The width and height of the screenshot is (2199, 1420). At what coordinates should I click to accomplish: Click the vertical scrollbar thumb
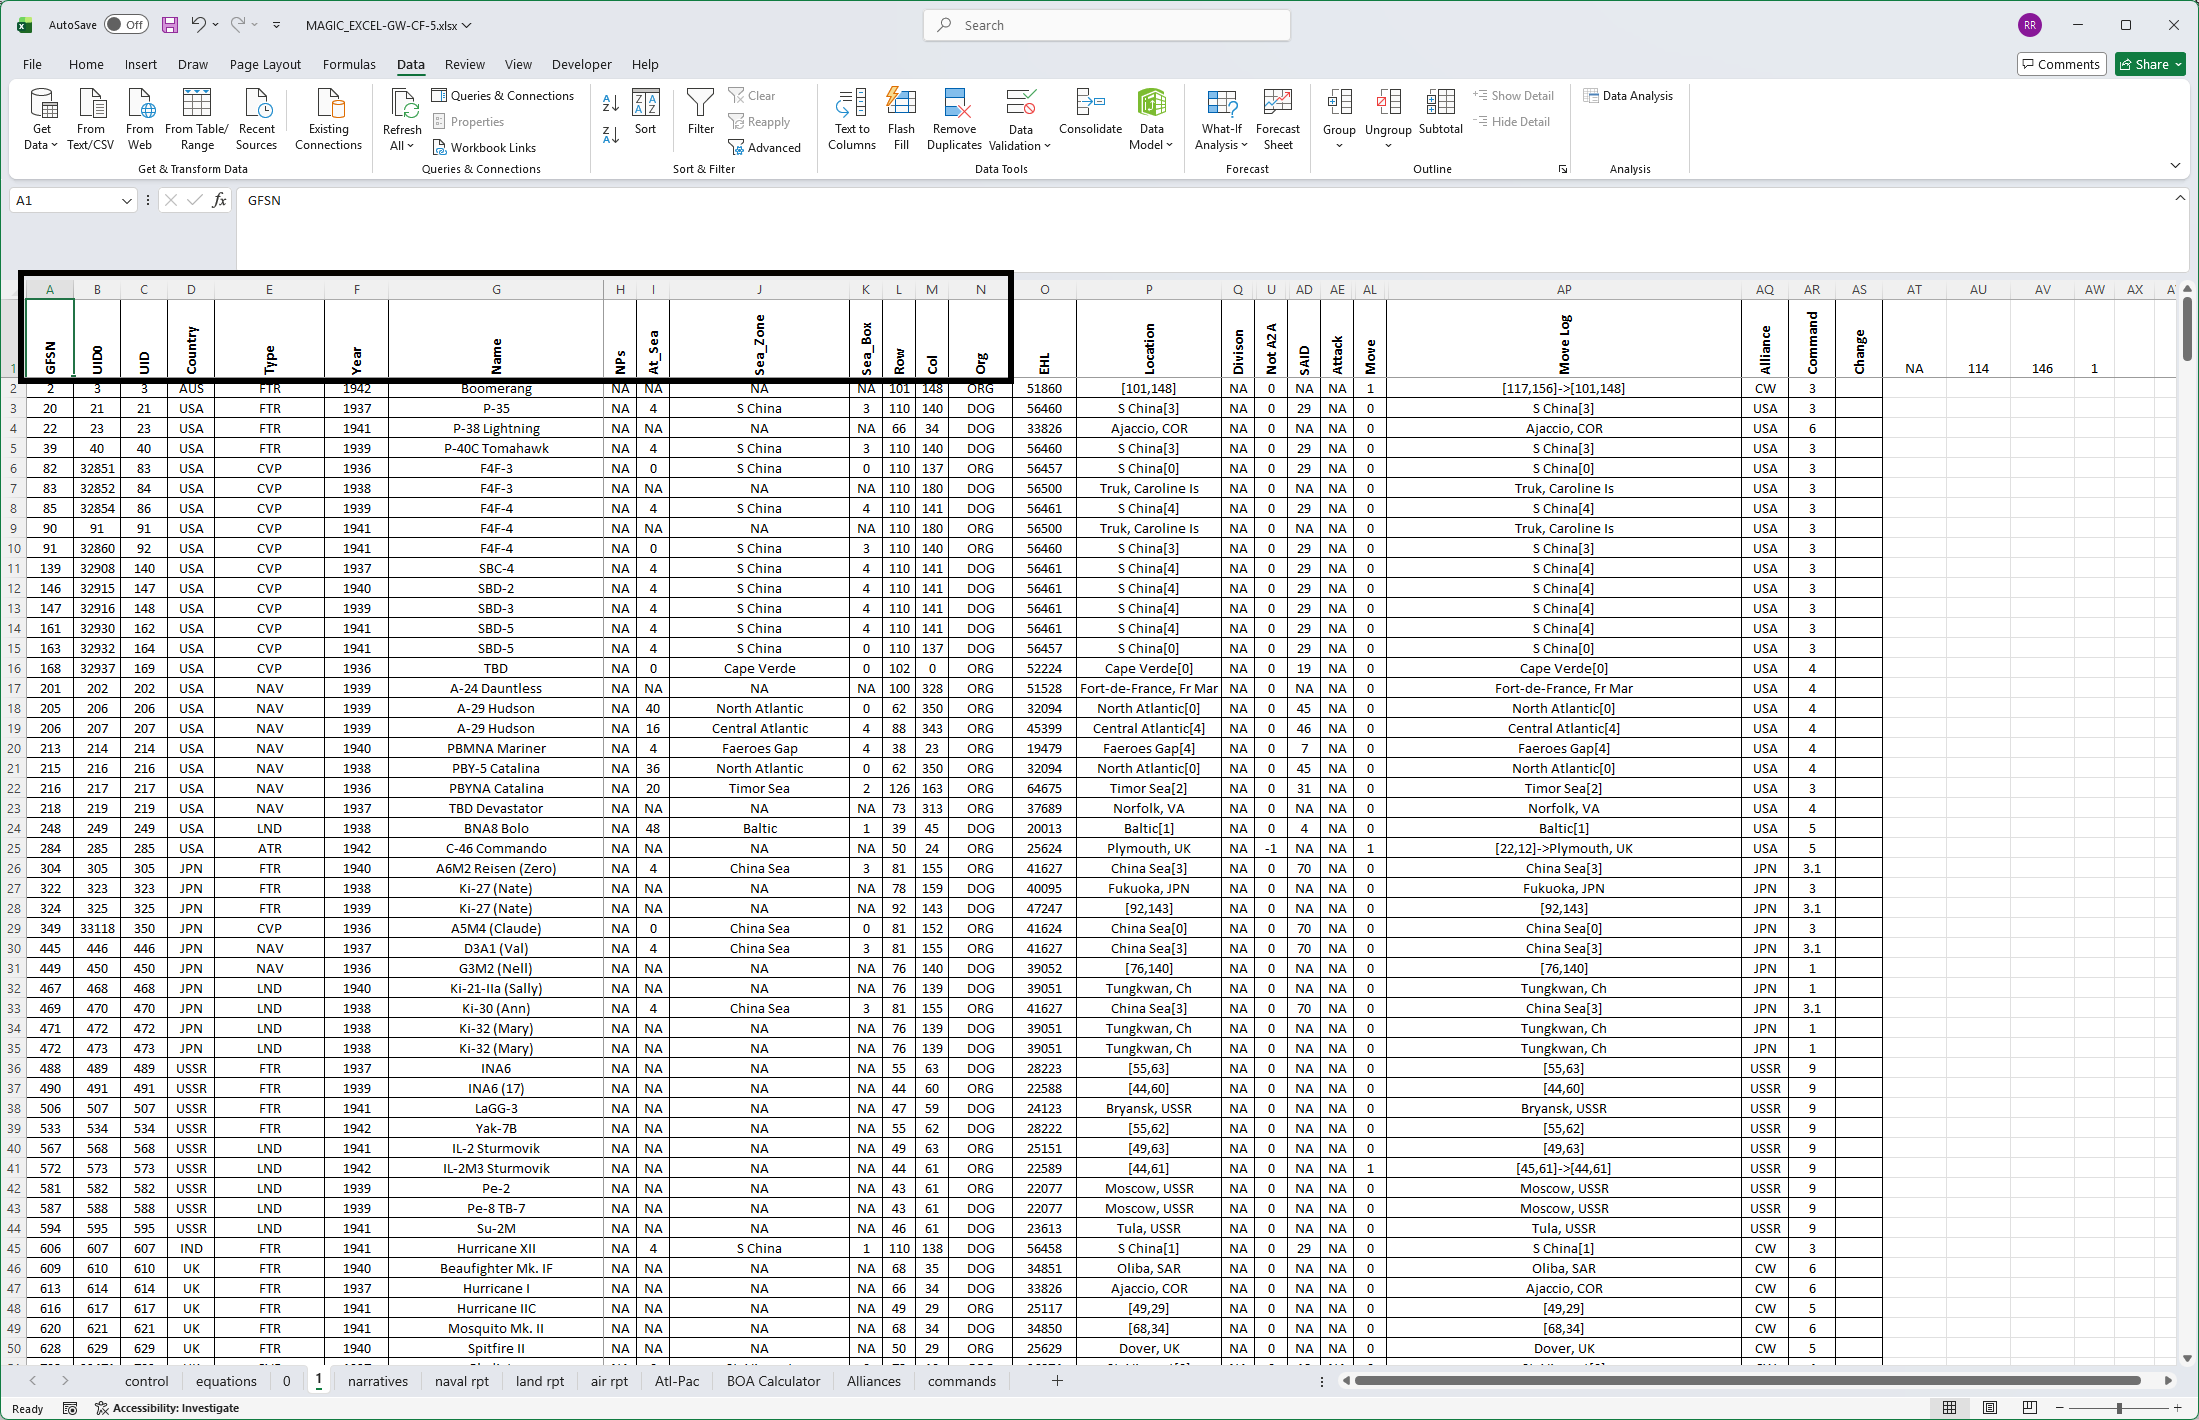(2187, 330)
